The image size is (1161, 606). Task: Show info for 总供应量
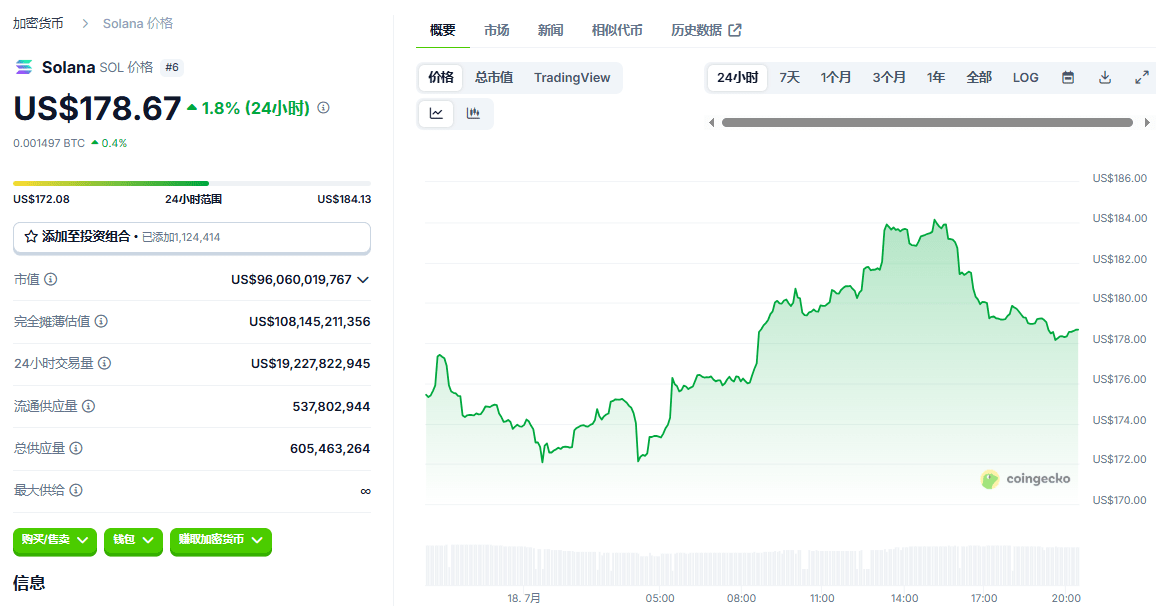76,448
